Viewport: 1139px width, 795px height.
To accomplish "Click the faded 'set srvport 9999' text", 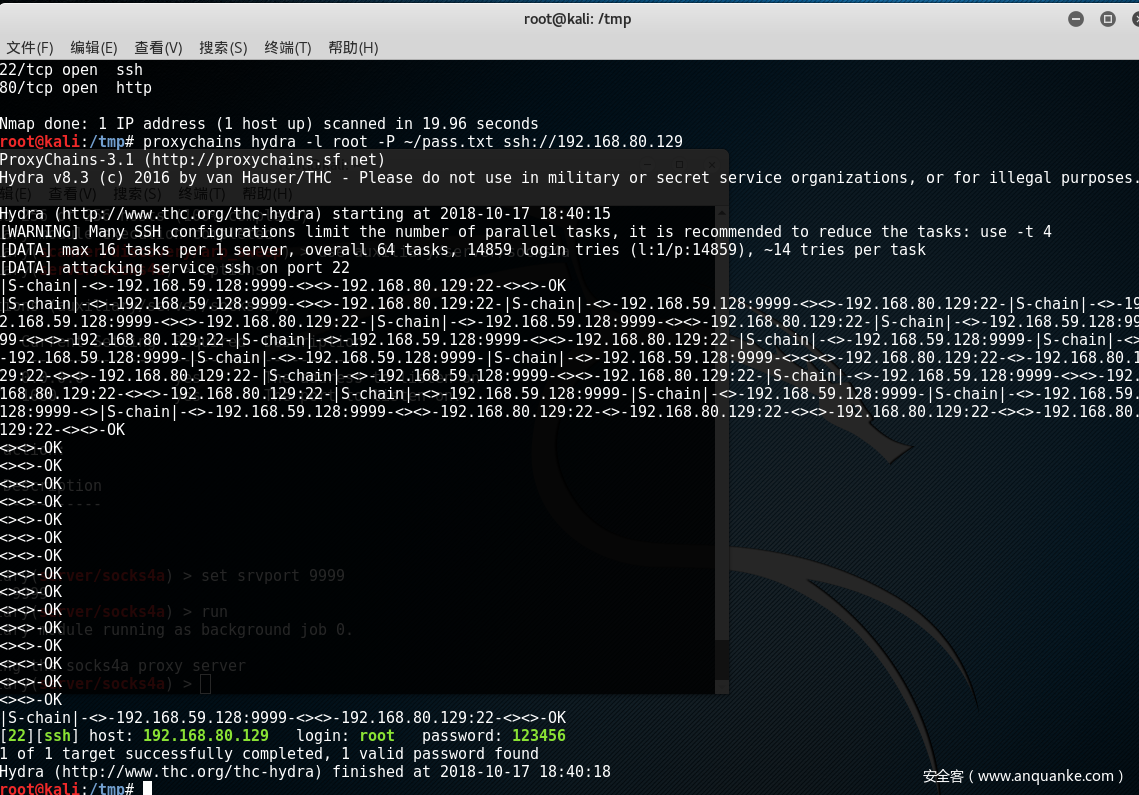I will coord(272,576).
